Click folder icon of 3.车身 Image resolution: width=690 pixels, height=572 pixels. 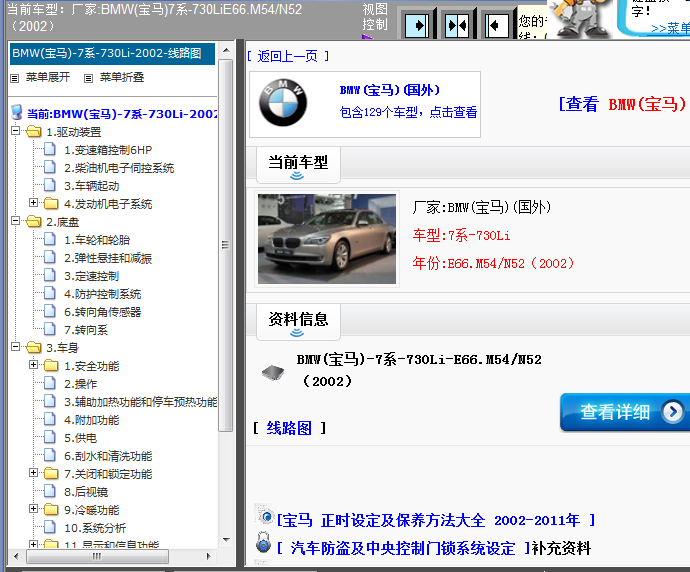tap(34, 347)
